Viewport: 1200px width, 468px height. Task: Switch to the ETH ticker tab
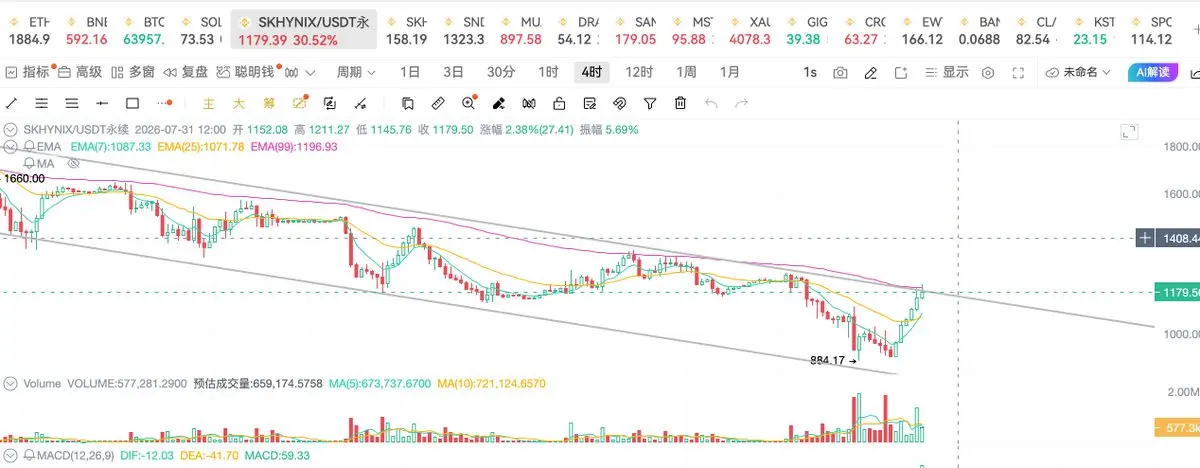(x=28, y=30)
